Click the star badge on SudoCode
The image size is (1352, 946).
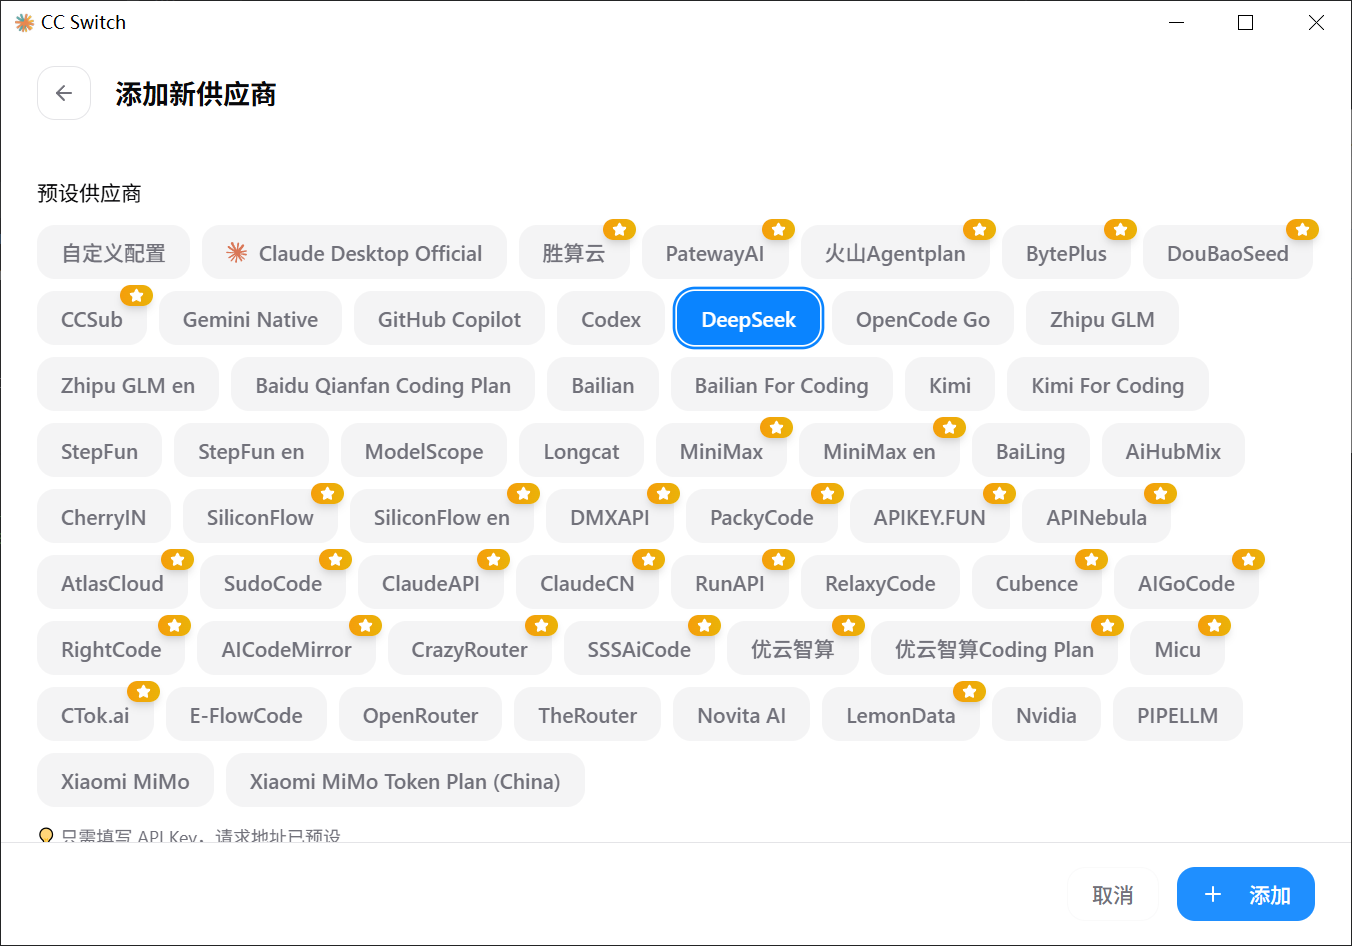[335, 560]
